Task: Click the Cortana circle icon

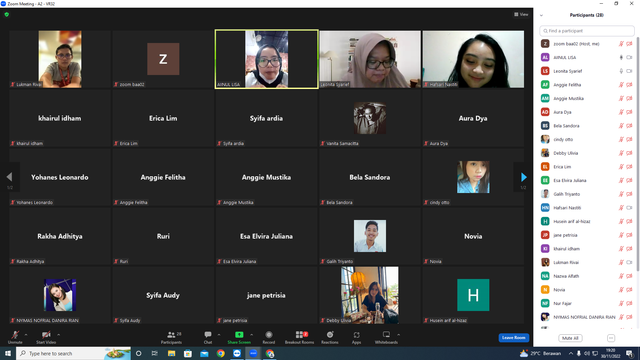Action: click(x=138, y=353)
